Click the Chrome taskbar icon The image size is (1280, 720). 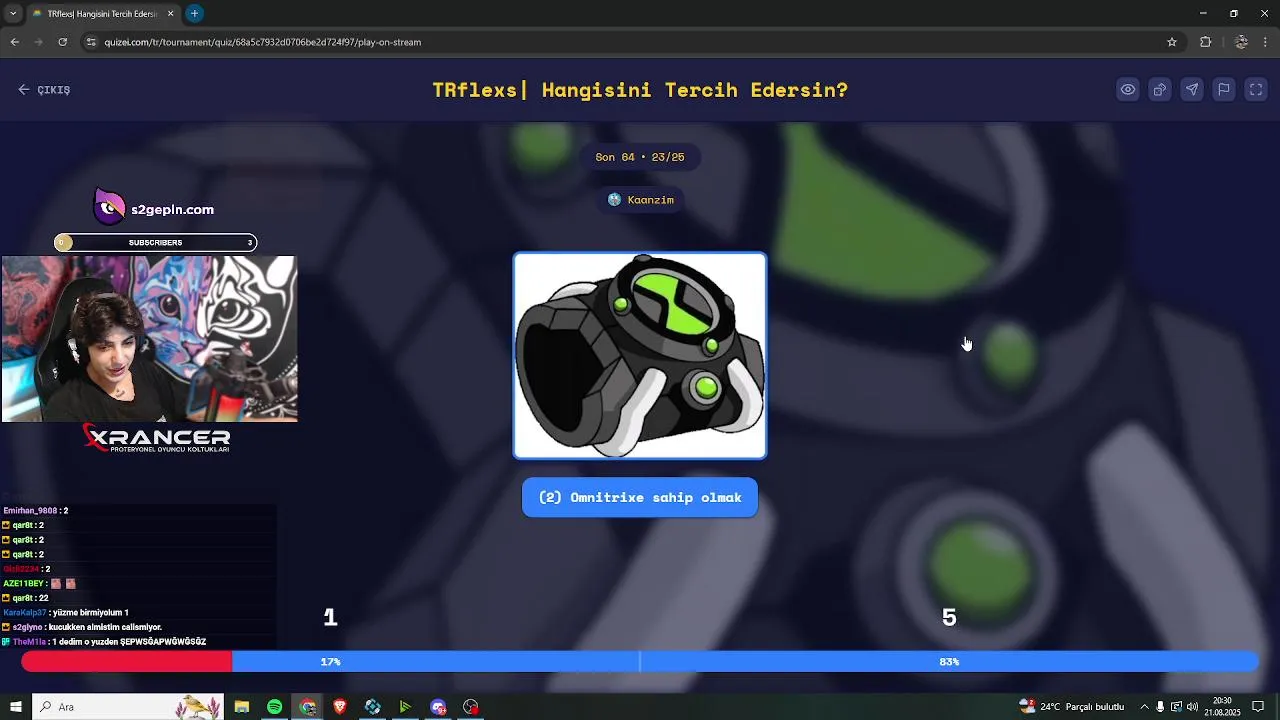point(307,707)
